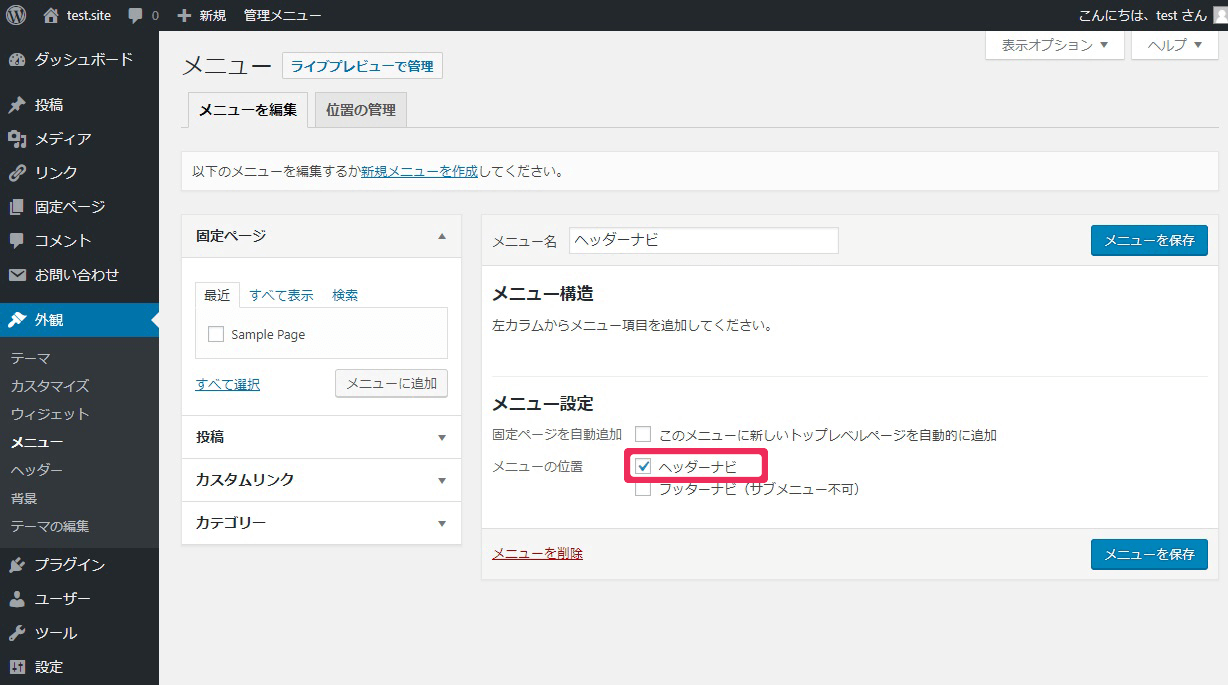
Task: Click the WordPress logo icon
Action: [x=16, y=15]
